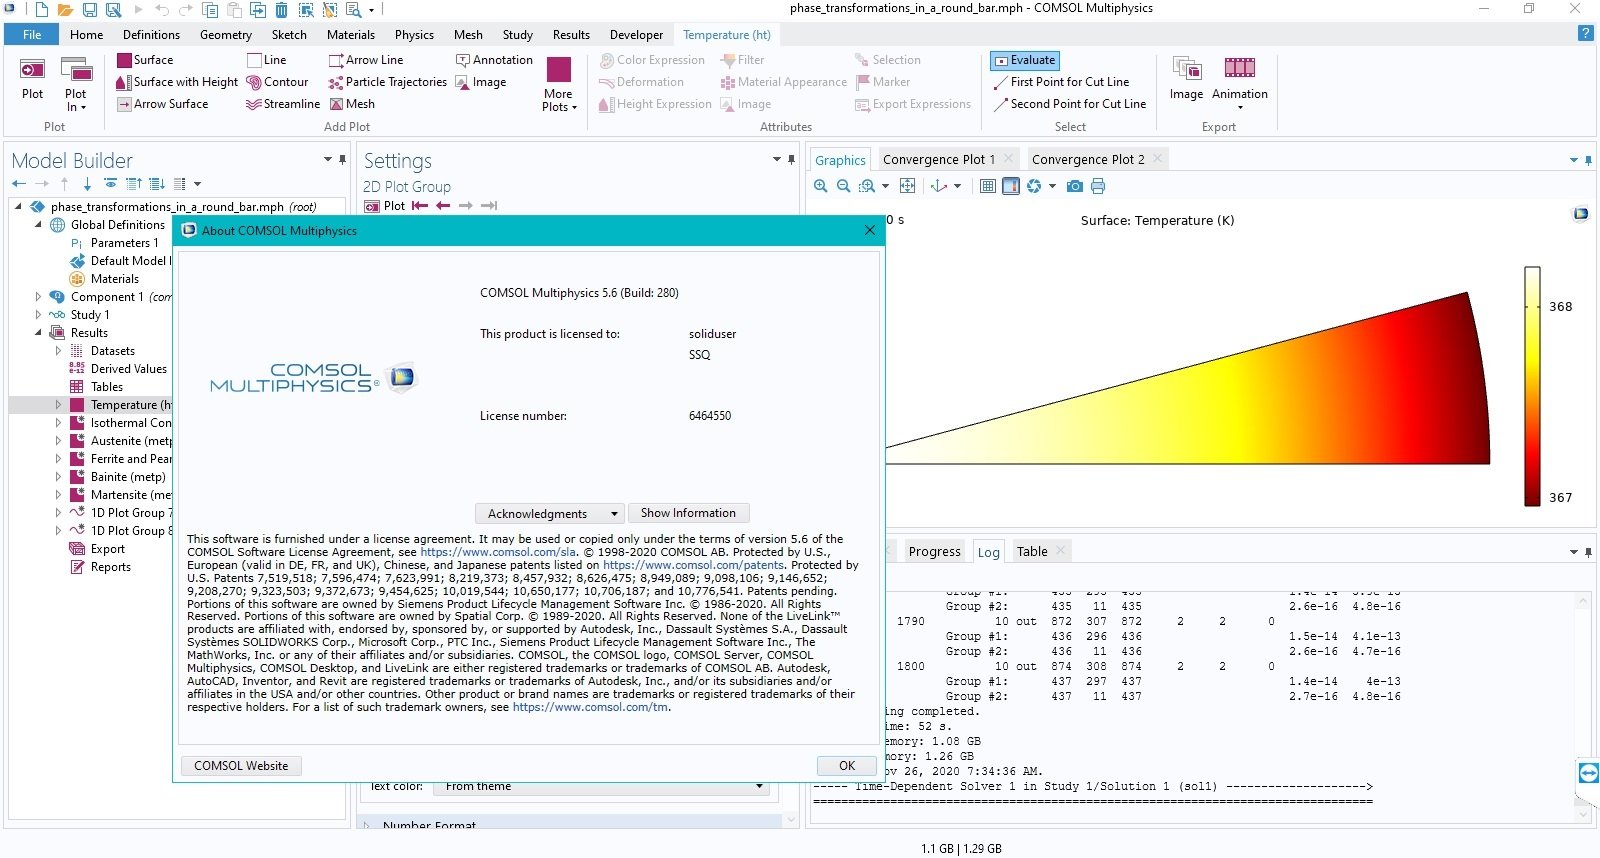1600x858 pixels.
Task: Open the Home ribbon tab
Action: tap(87, 34)
